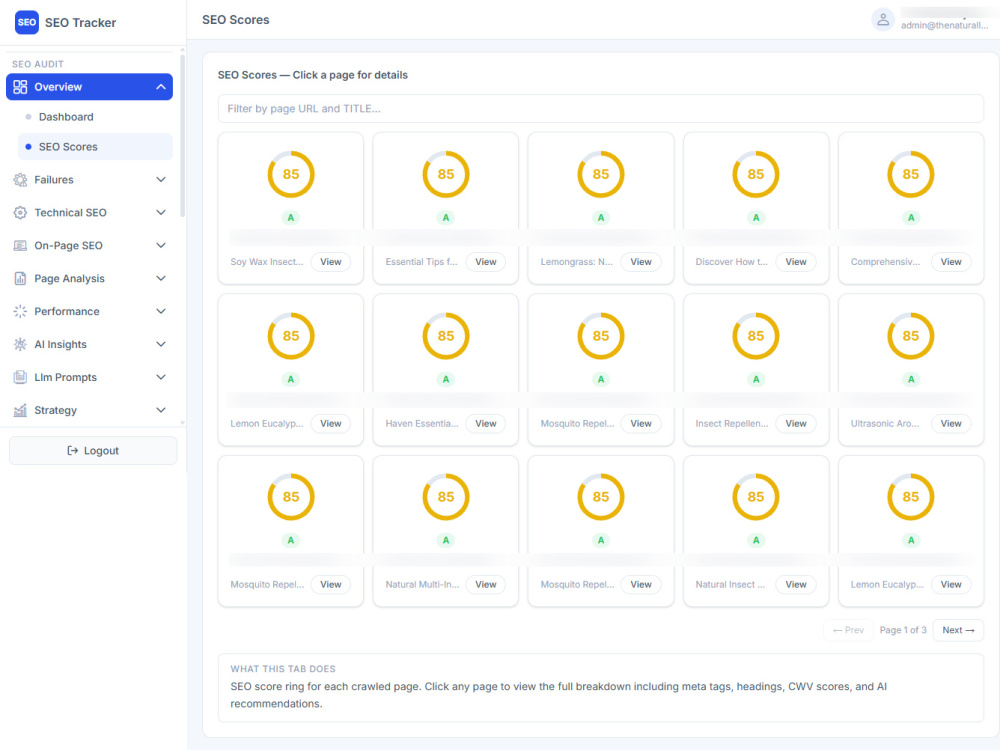Click the On-Page SEO icon
The width and height of the screenshot is (1000, 750).
tap(20, 246)
